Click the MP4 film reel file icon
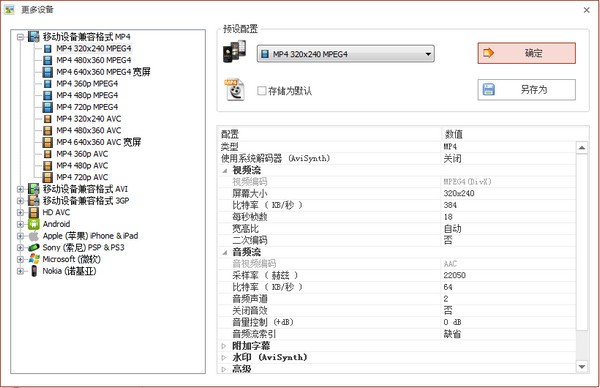 point(234,90)
